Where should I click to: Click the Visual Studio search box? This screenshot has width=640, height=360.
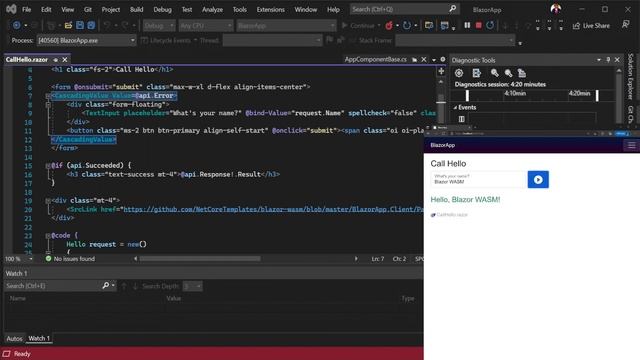404,9
